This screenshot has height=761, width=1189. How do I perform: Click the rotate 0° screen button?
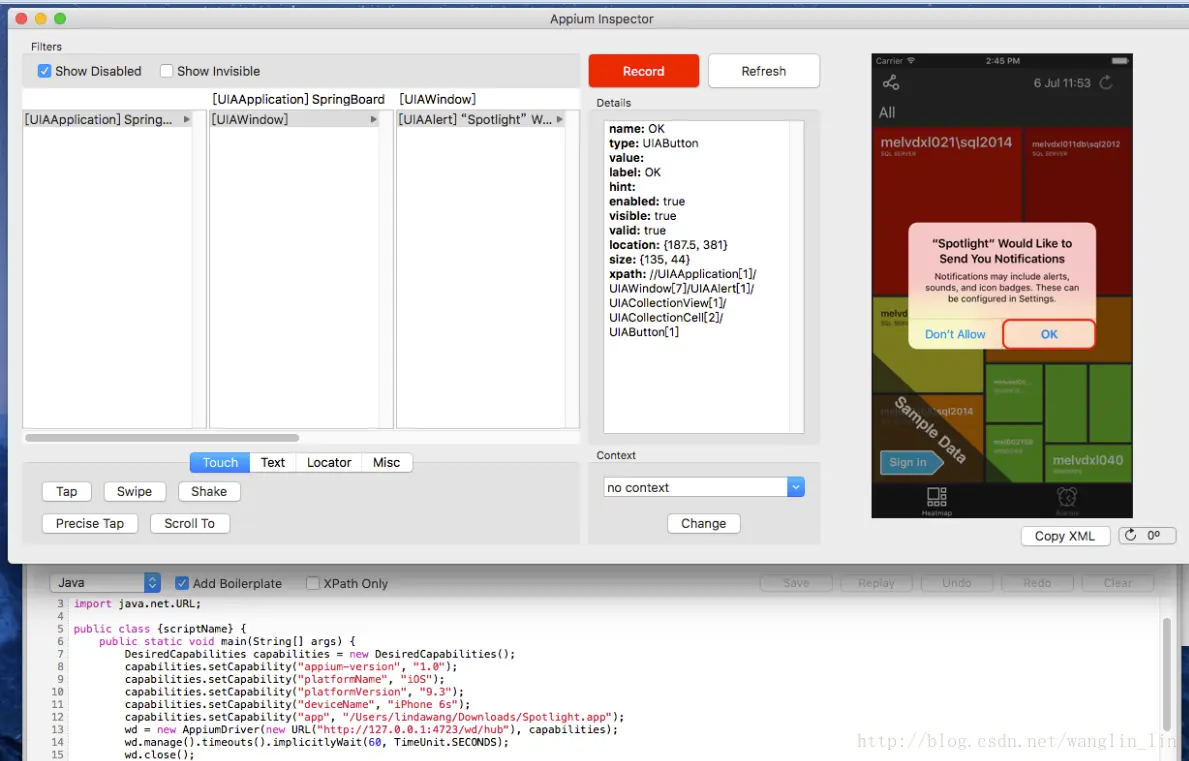click(x=1147, y=536)
